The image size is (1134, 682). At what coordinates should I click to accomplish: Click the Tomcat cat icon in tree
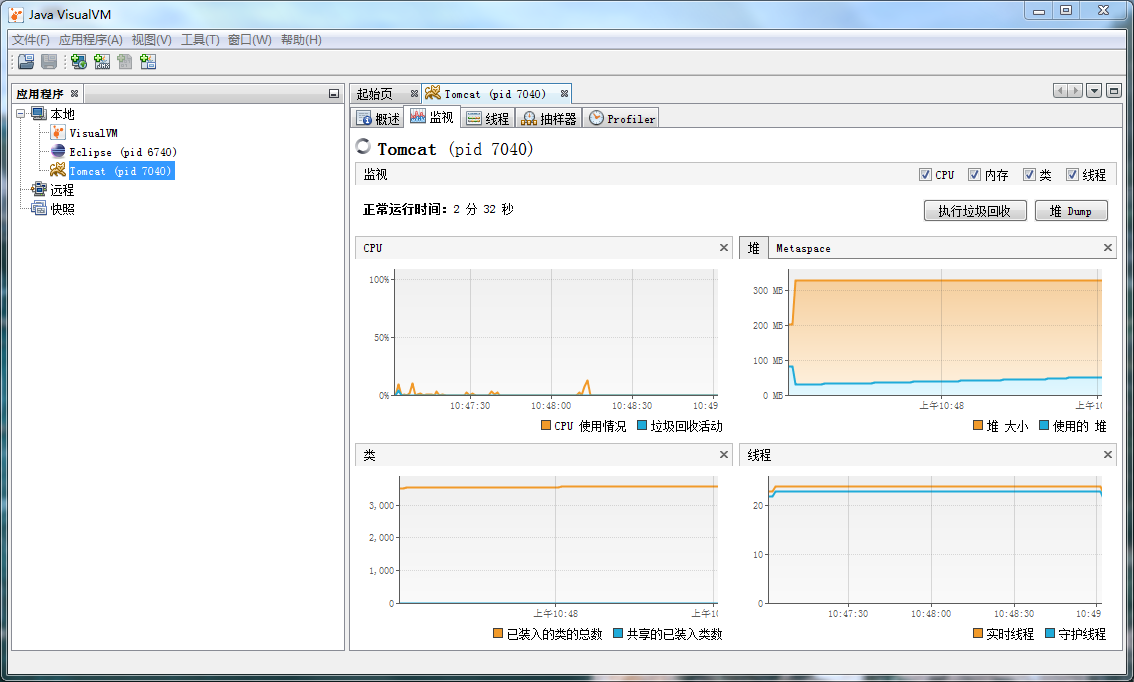[x=58, y=171]
